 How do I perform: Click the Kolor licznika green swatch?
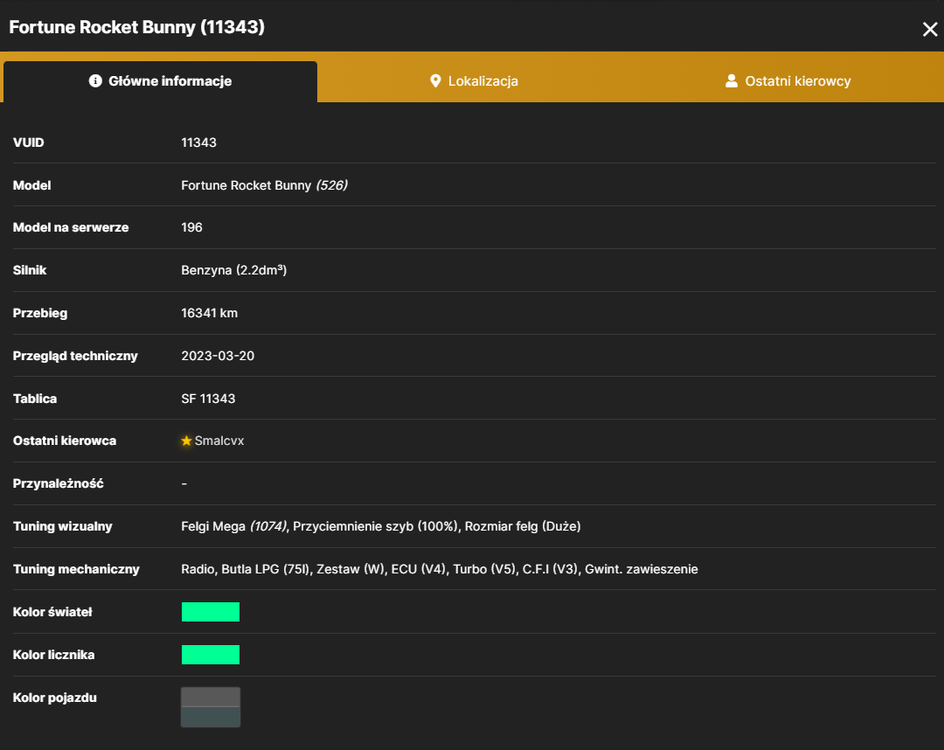211,654
